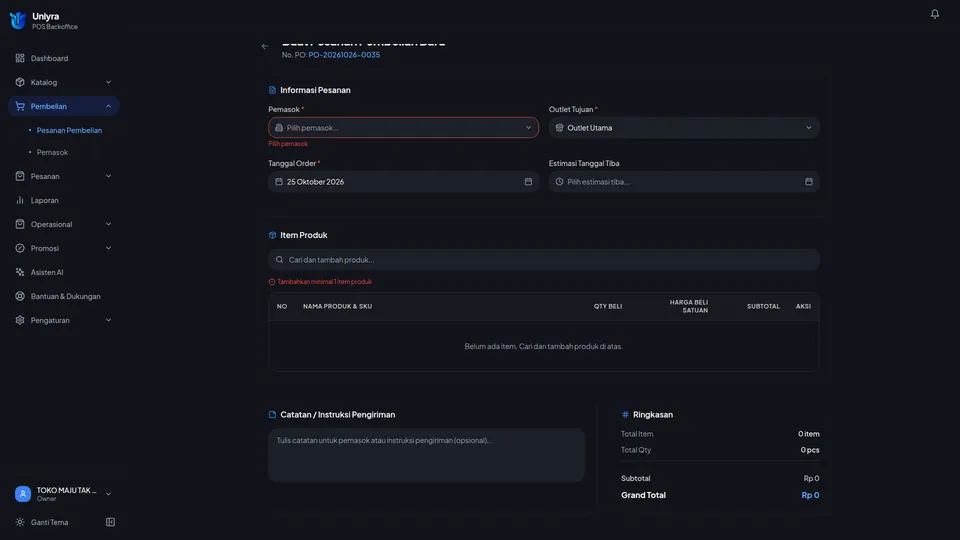The image size is (960, 540).
Task: Click the search icon in product field
Action: tap(279, 260)
